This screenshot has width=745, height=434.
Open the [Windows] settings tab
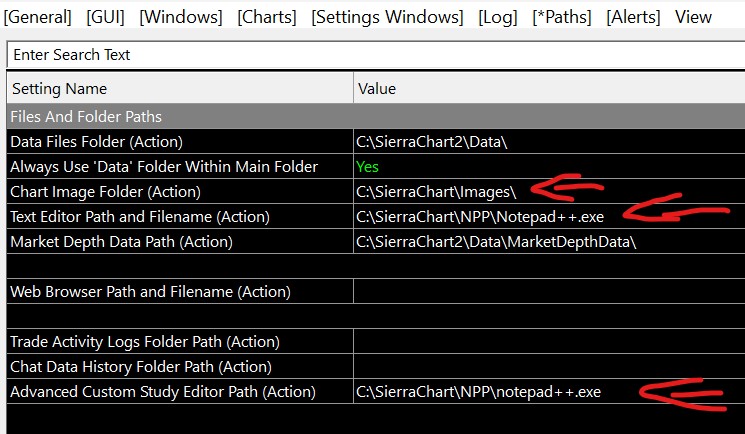[x=181, y=17]
